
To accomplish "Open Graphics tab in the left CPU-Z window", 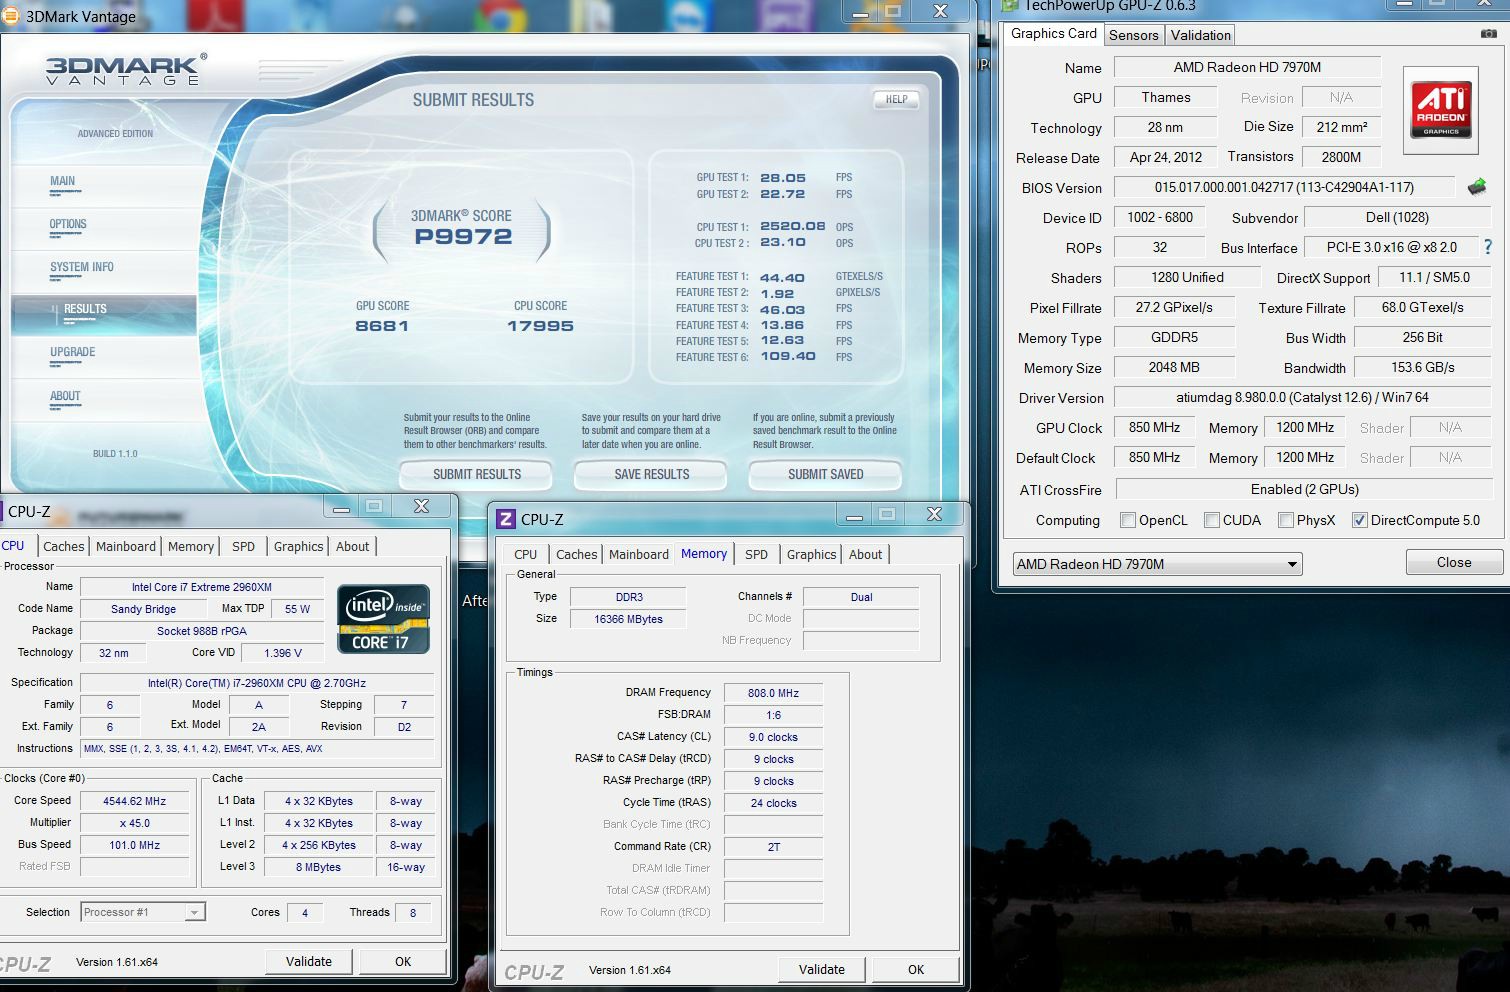I will [x=298, y=546].
